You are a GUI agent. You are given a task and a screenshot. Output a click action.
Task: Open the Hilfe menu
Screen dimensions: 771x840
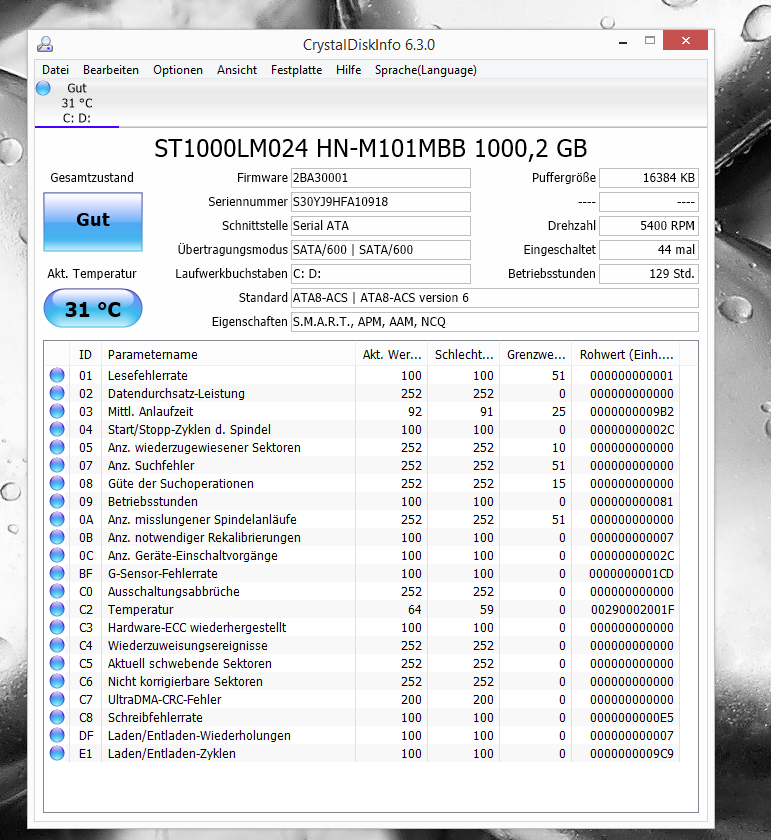(348, 70)
